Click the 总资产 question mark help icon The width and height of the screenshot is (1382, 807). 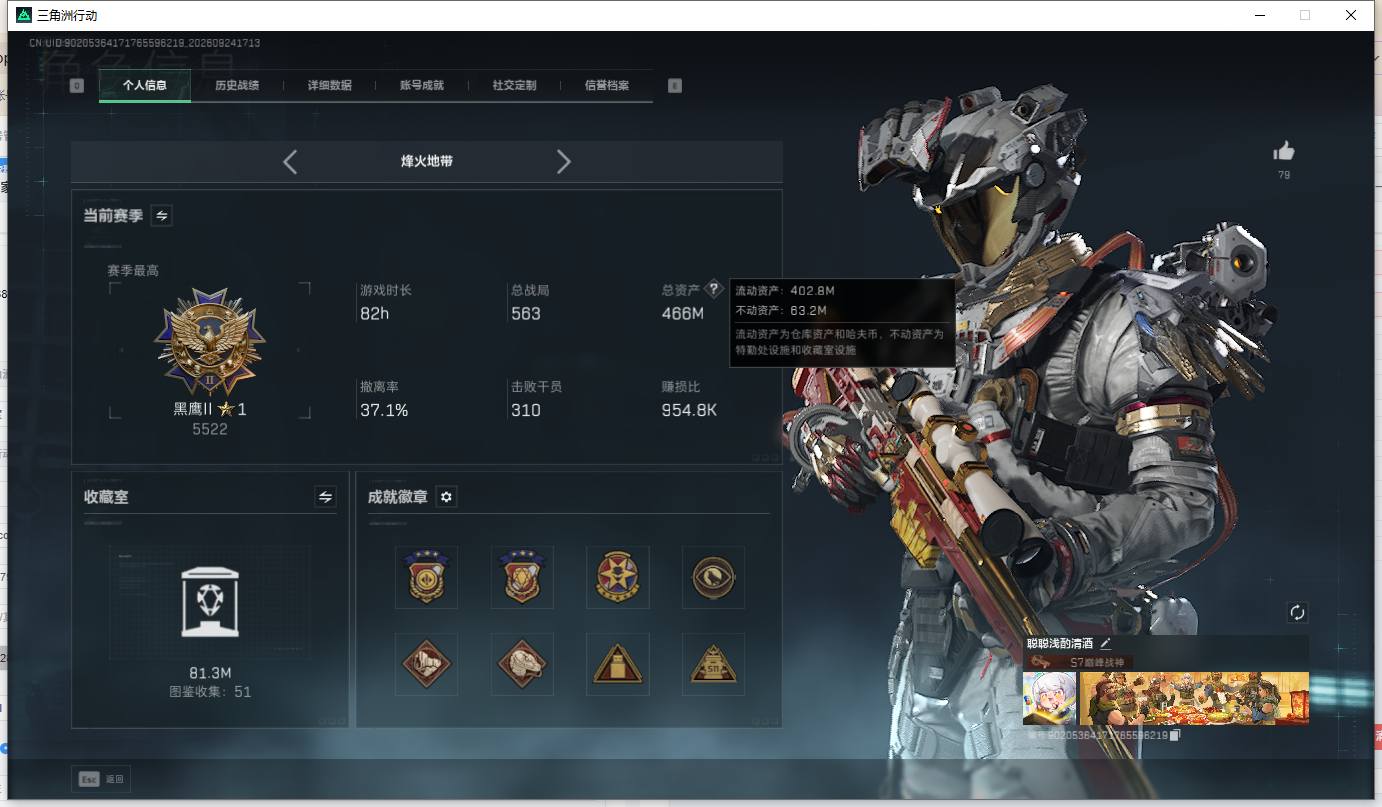coord(713,289)
